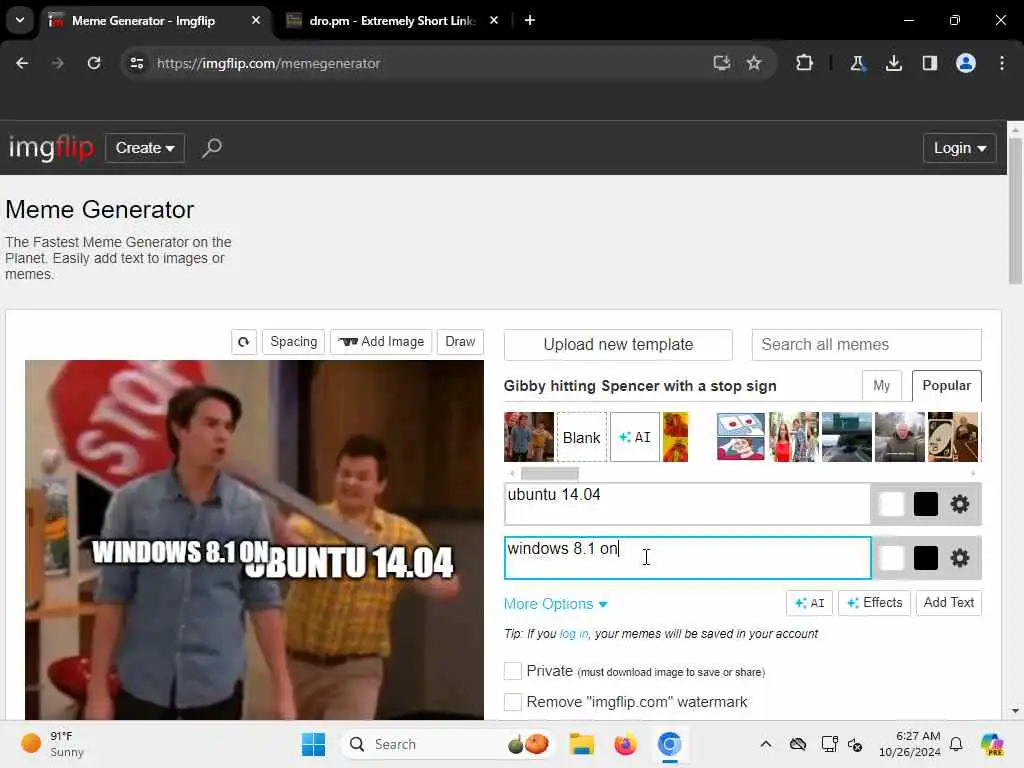The height and width of the screenshot is (768, 1024).
Task: Pick black outline color for ubuntu 14.04 text
Action: click(925, 504)
